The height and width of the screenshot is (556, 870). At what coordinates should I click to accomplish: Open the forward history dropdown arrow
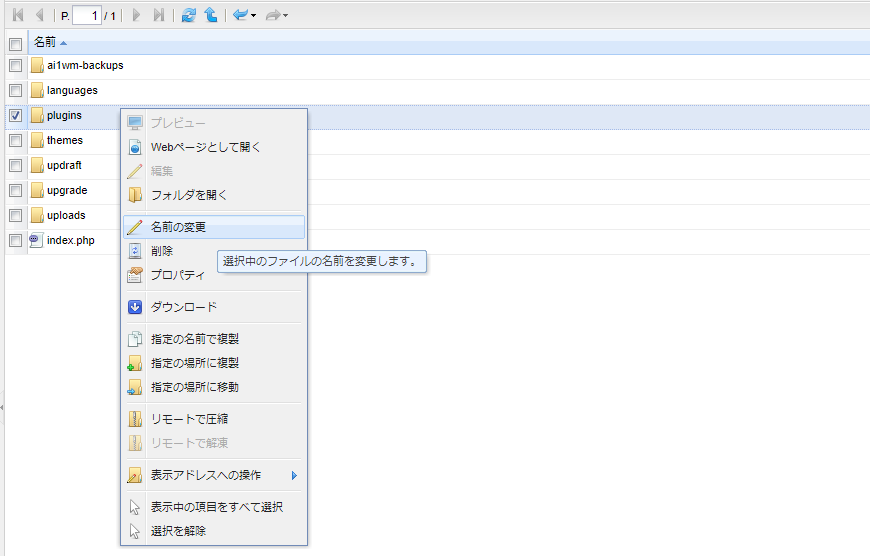285,16
